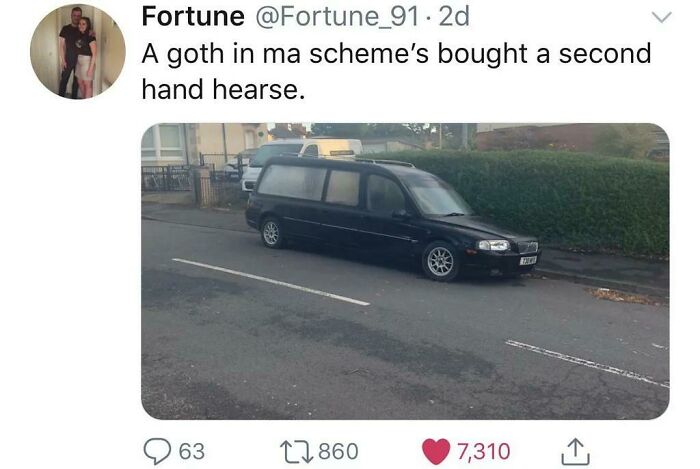This screenshot has height=469, width=700.
Task: Click the hearse's front headlight
Action: (x=493, y=245)
